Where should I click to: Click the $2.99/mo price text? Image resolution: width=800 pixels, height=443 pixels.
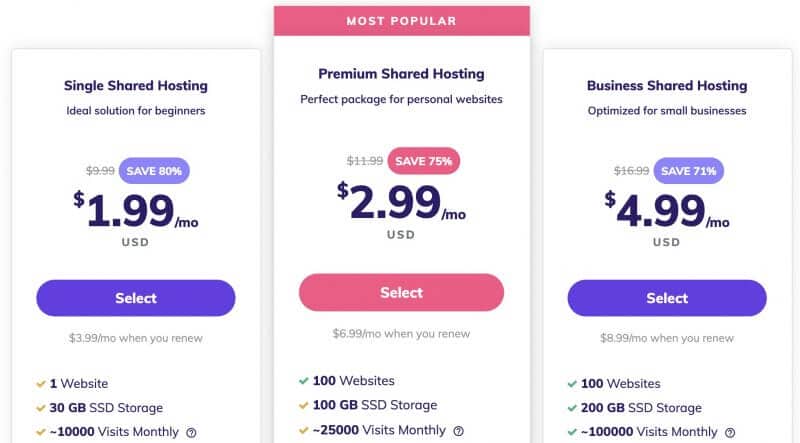pyautogui.click(x=401, y=202)
